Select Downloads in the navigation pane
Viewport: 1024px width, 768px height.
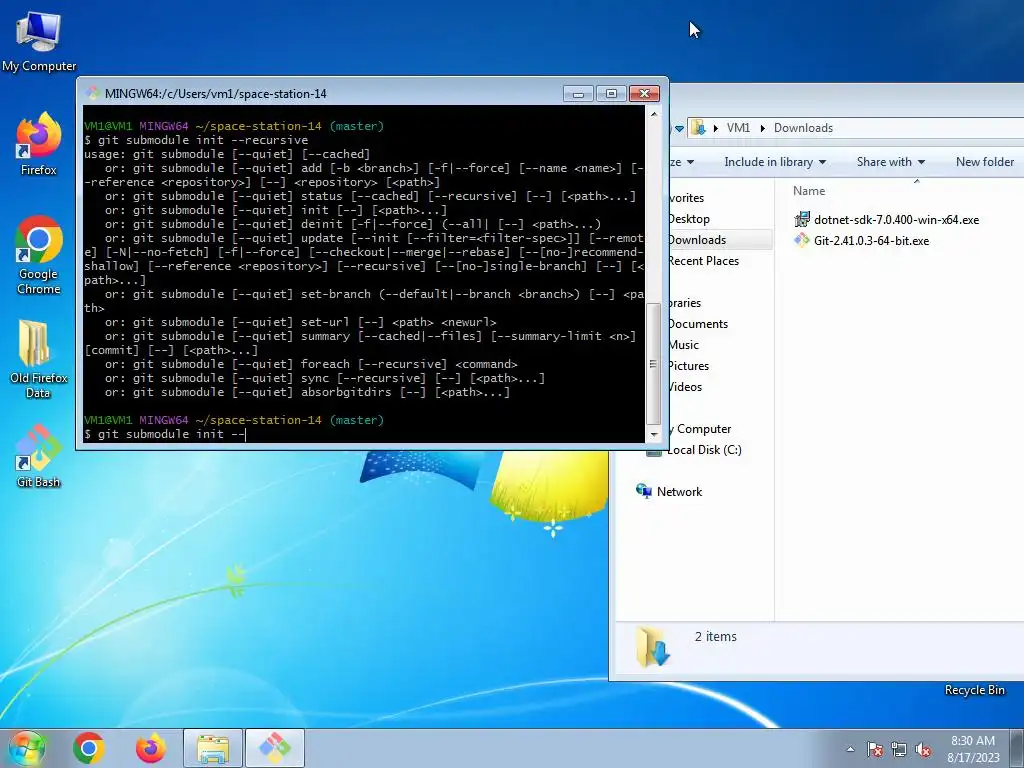coord(697,240)
